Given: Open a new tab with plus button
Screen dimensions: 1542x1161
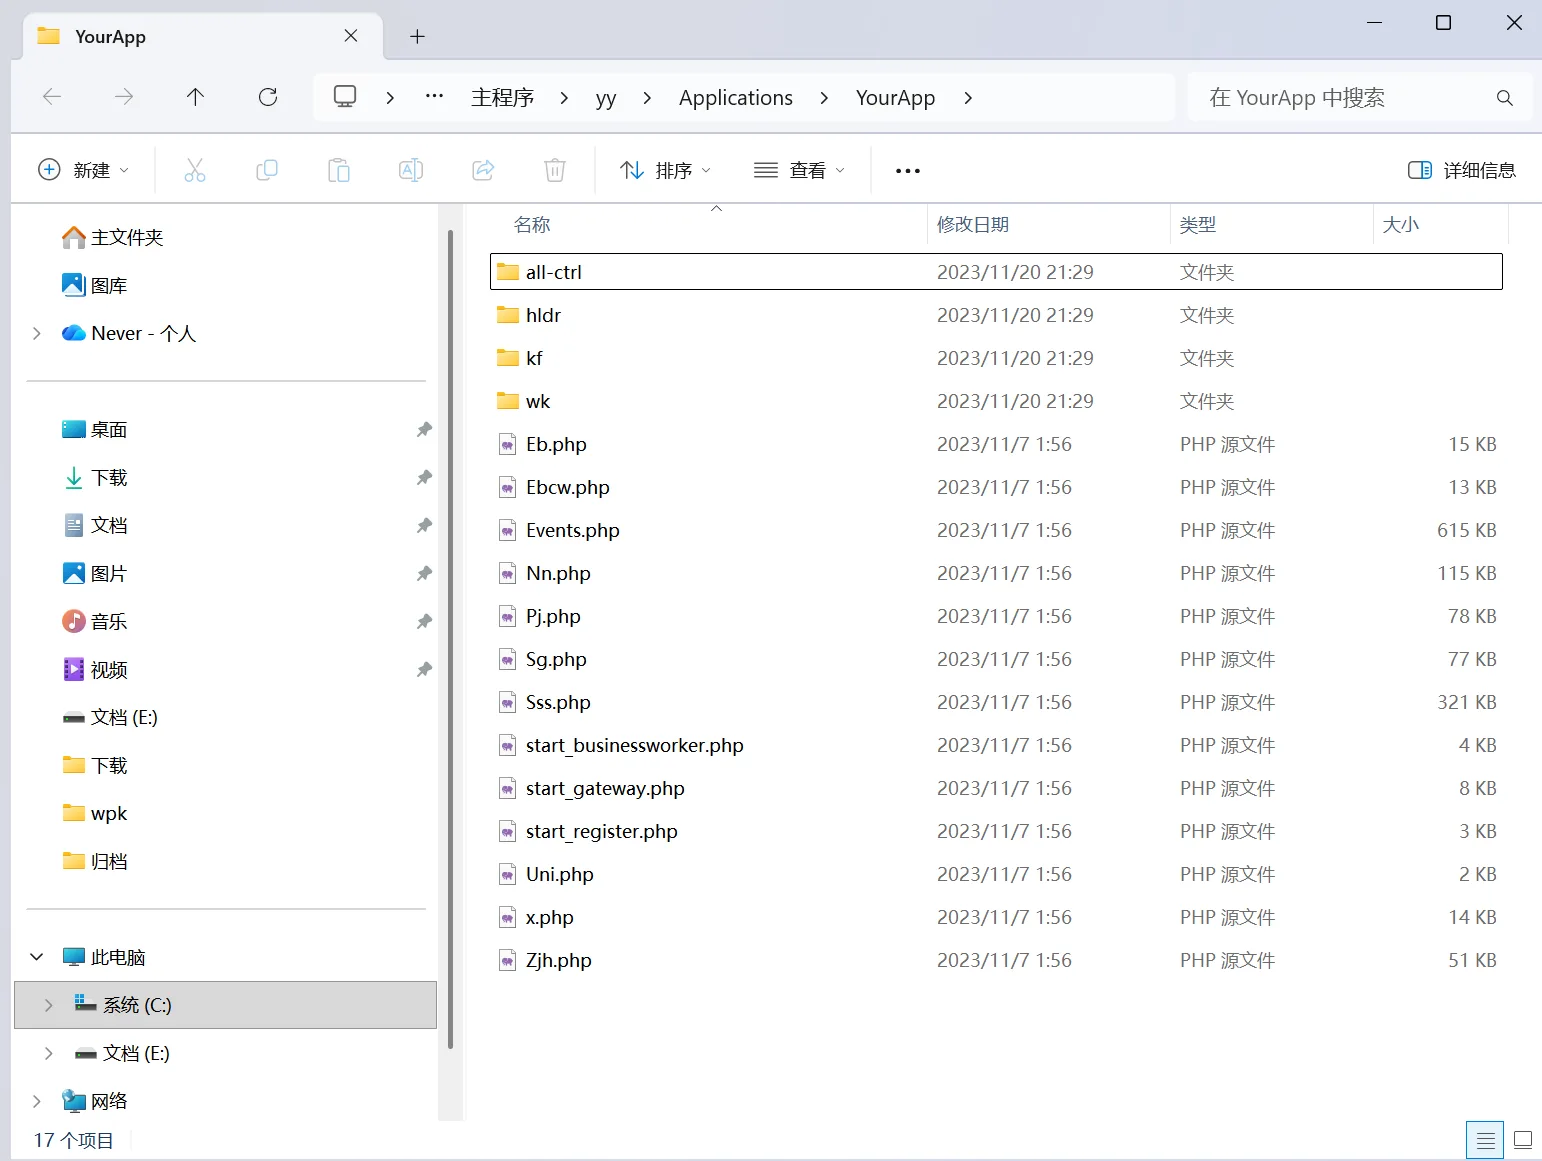Looking at the screenshot, I should pyautogui.click(x=418, y=37).
